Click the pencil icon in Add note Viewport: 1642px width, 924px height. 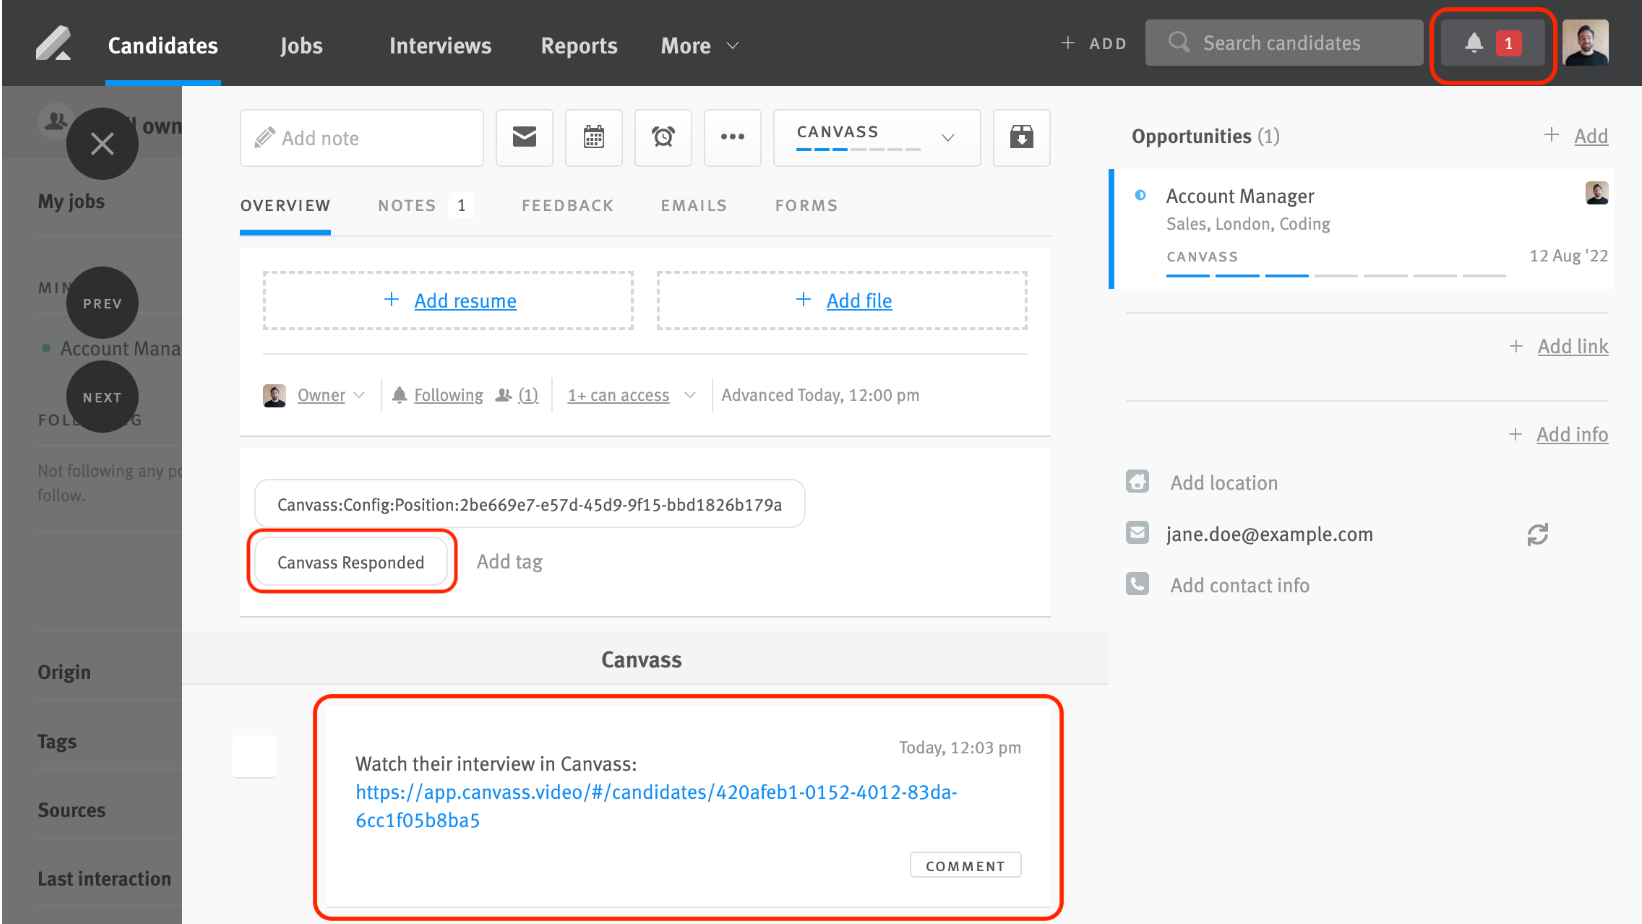(x=264, y=138)
